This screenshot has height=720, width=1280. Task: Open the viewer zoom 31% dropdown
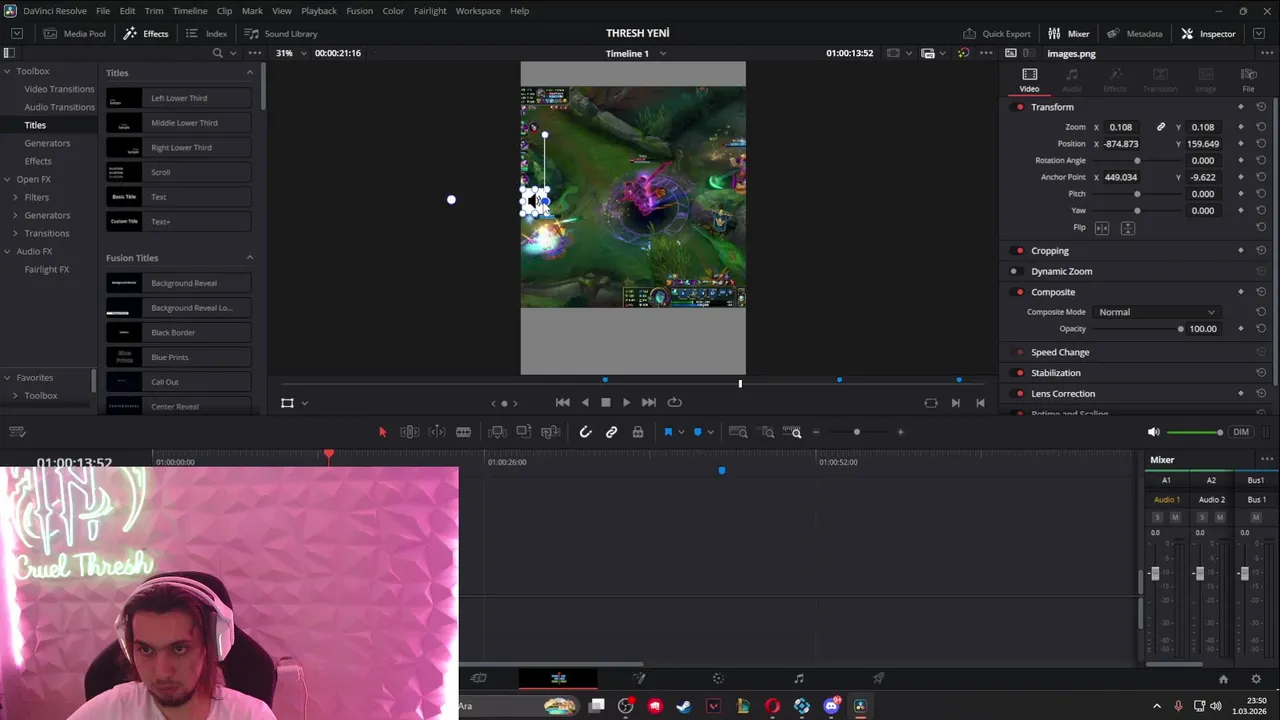point(303,53)
